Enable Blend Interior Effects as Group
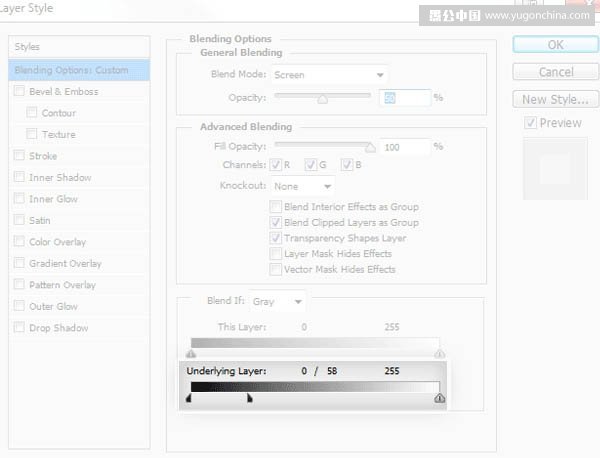Image resolution: width=600 pixels, height=458 pixels. tap(276, 207)
